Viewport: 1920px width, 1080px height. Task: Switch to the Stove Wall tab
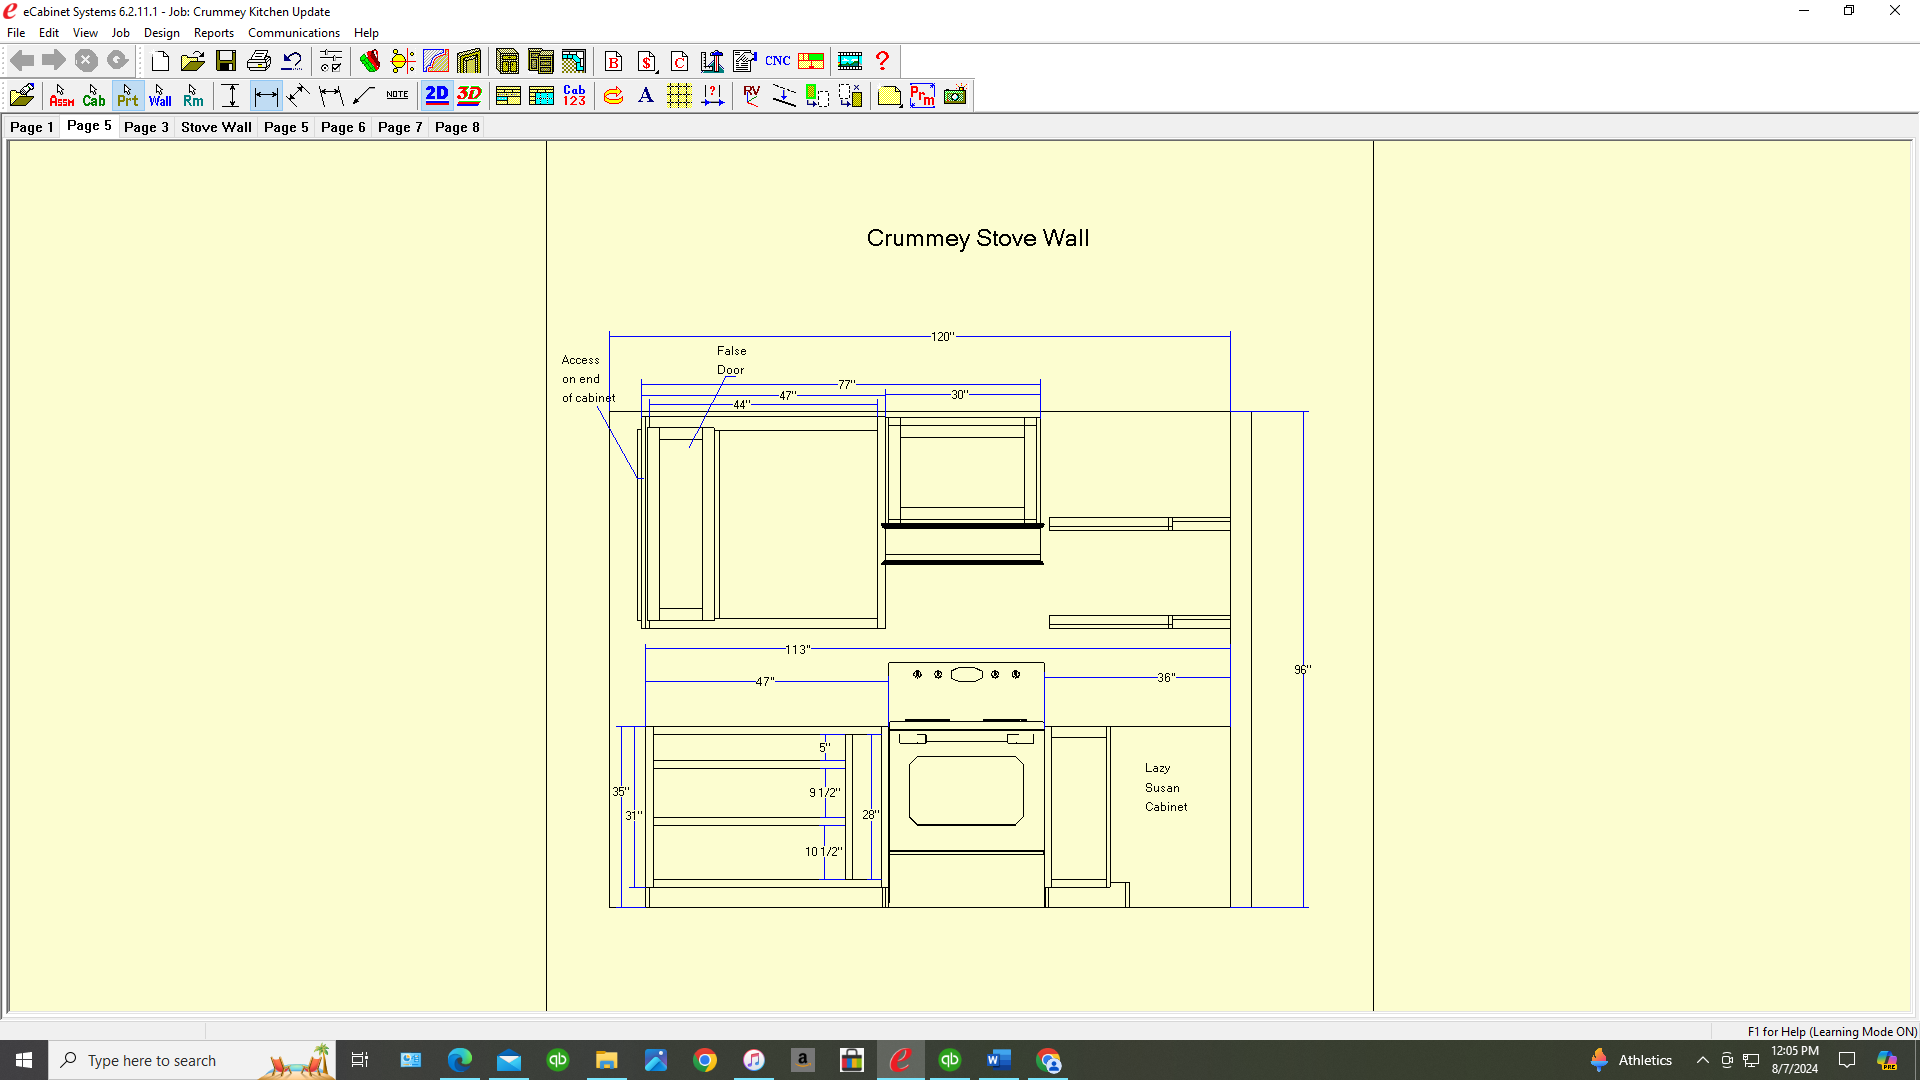point(216,127)
